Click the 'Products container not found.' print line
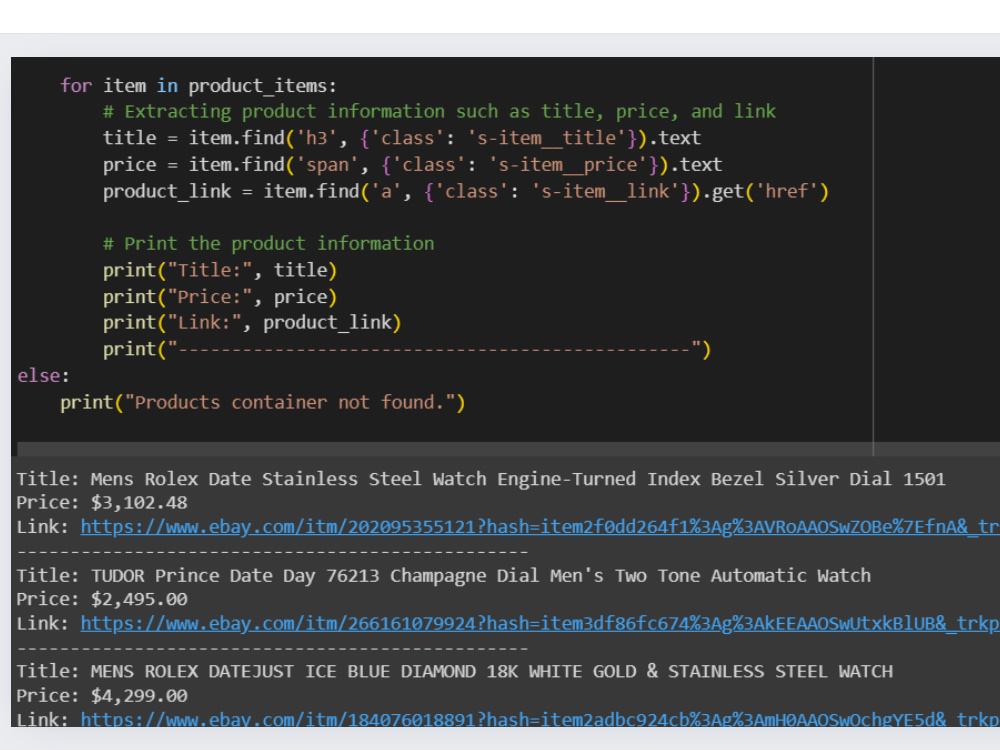Image resolution: width=1000 pixels, height=750 pixels. 263,402
